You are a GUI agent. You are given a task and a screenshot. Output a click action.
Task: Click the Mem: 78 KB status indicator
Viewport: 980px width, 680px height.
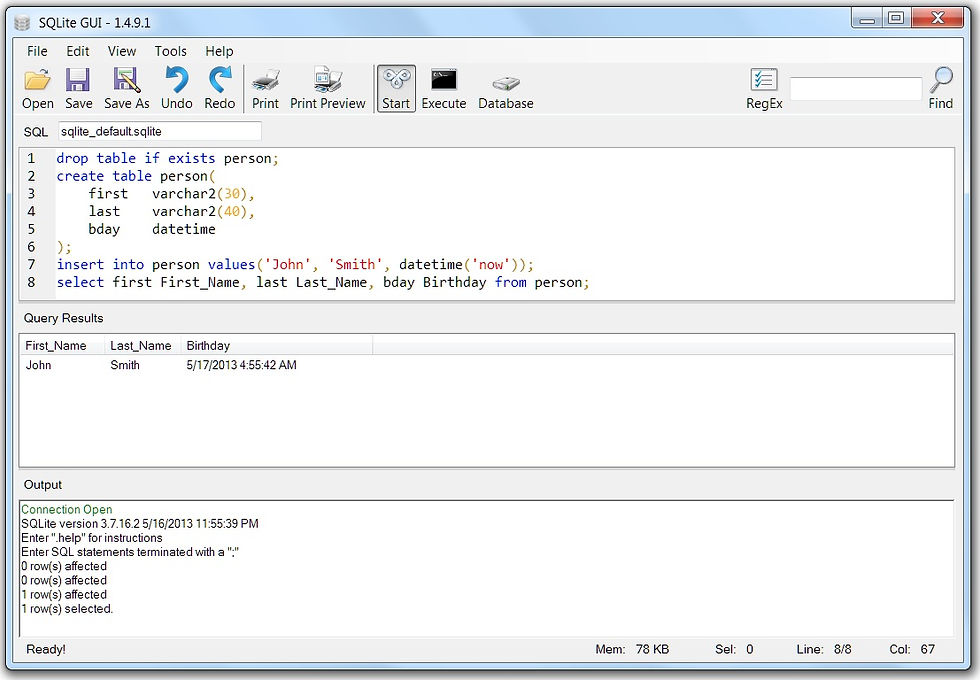632,649
